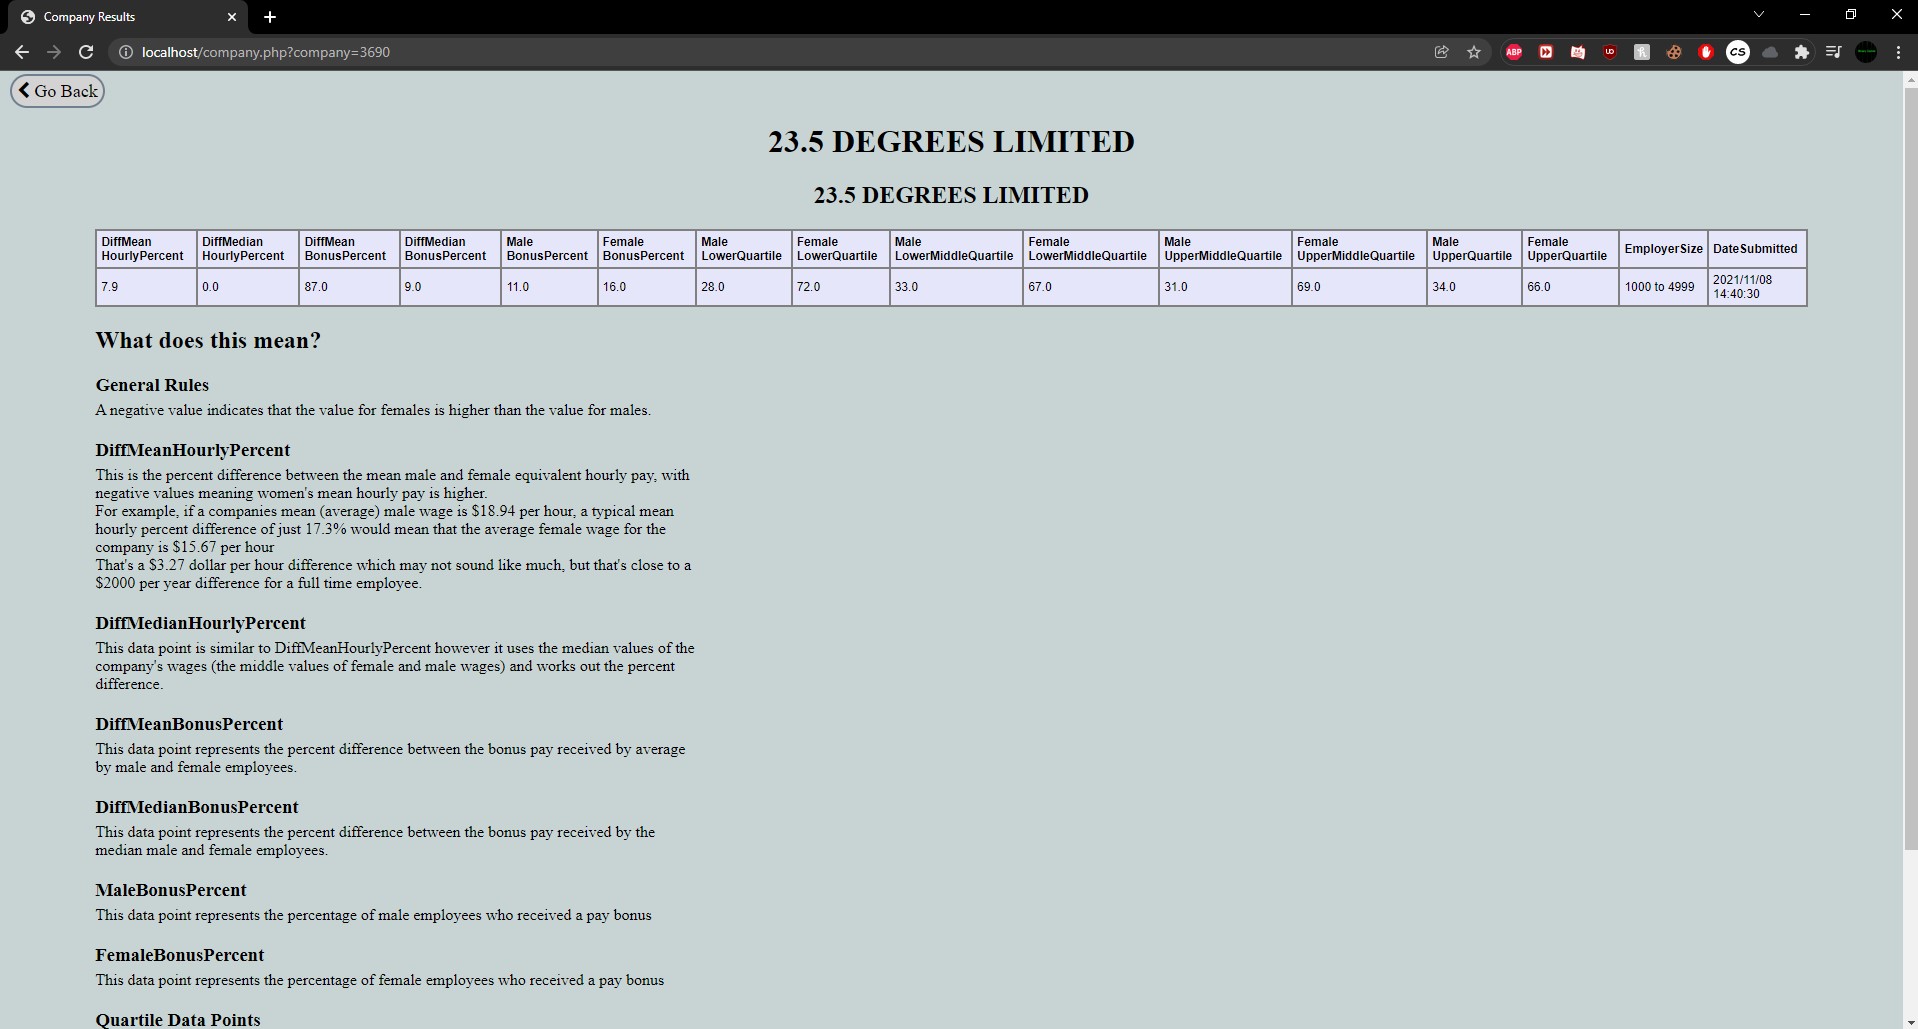Open a new browser tab
The height and width of the screenshot is (1029, 1918).
click(270, 17)
